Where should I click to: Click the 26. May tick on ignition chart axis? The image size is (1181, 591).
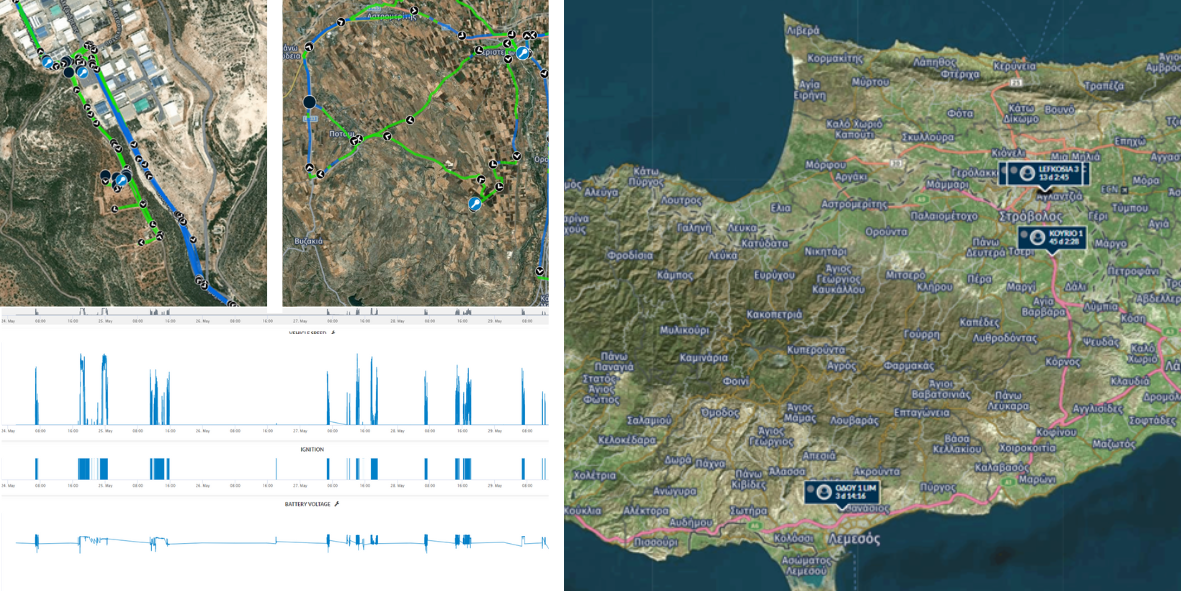click(x=203, y=487)
